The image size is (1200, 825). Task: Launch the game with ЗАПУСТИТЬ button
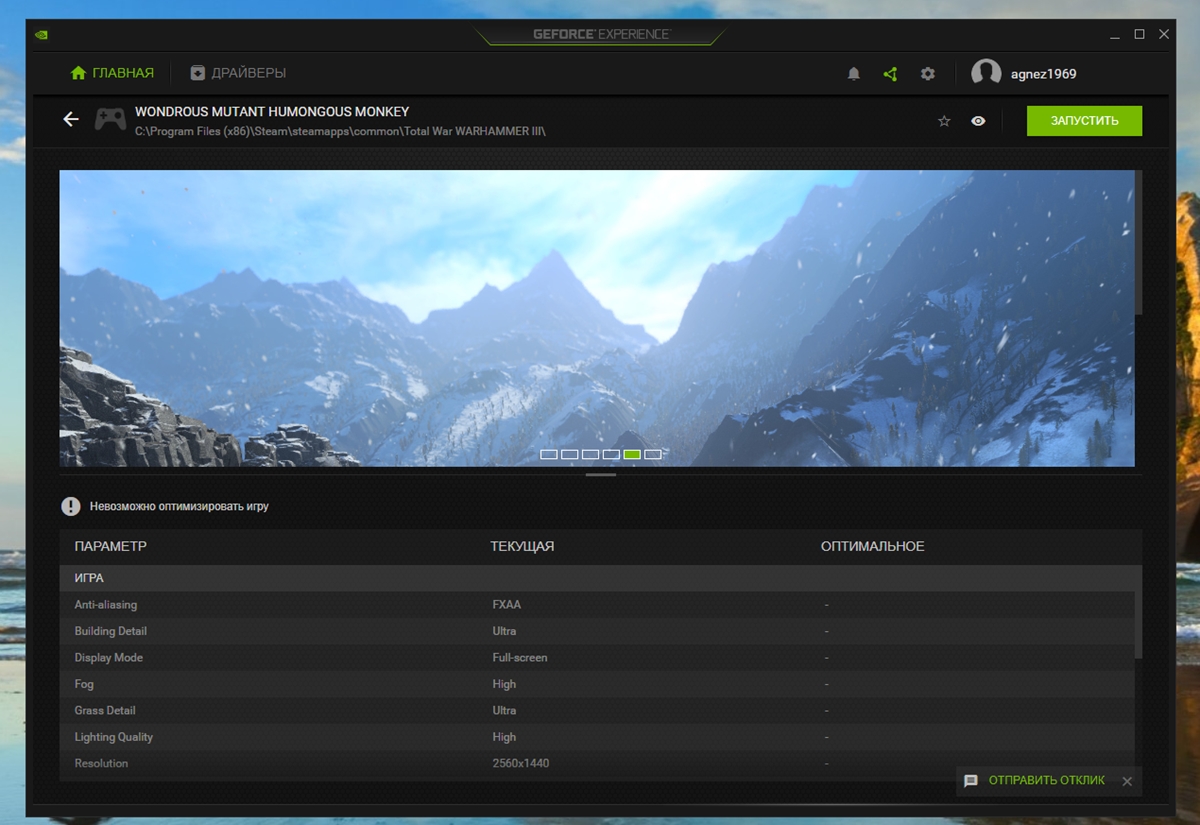(x=1084, y=121)
